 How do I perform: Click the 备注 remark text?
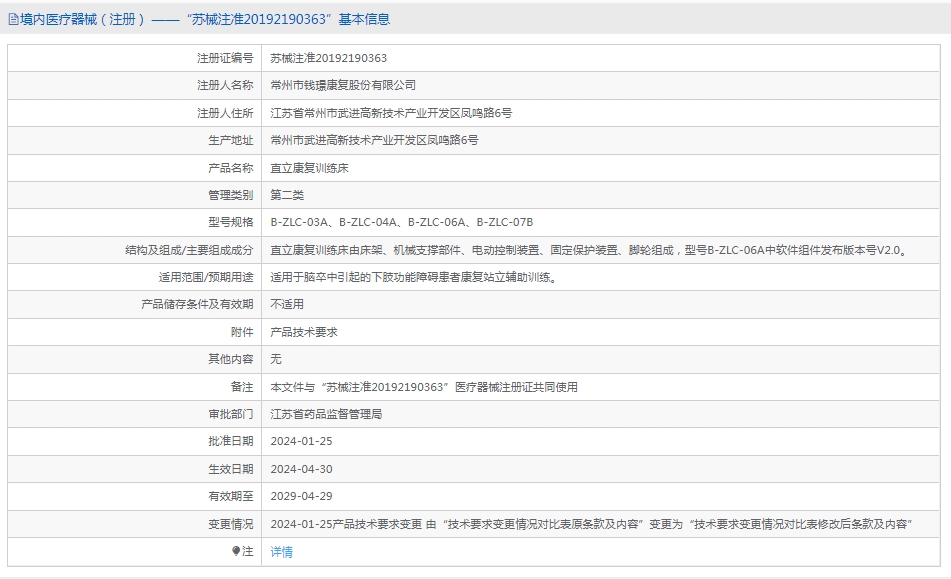pos(424,387)
